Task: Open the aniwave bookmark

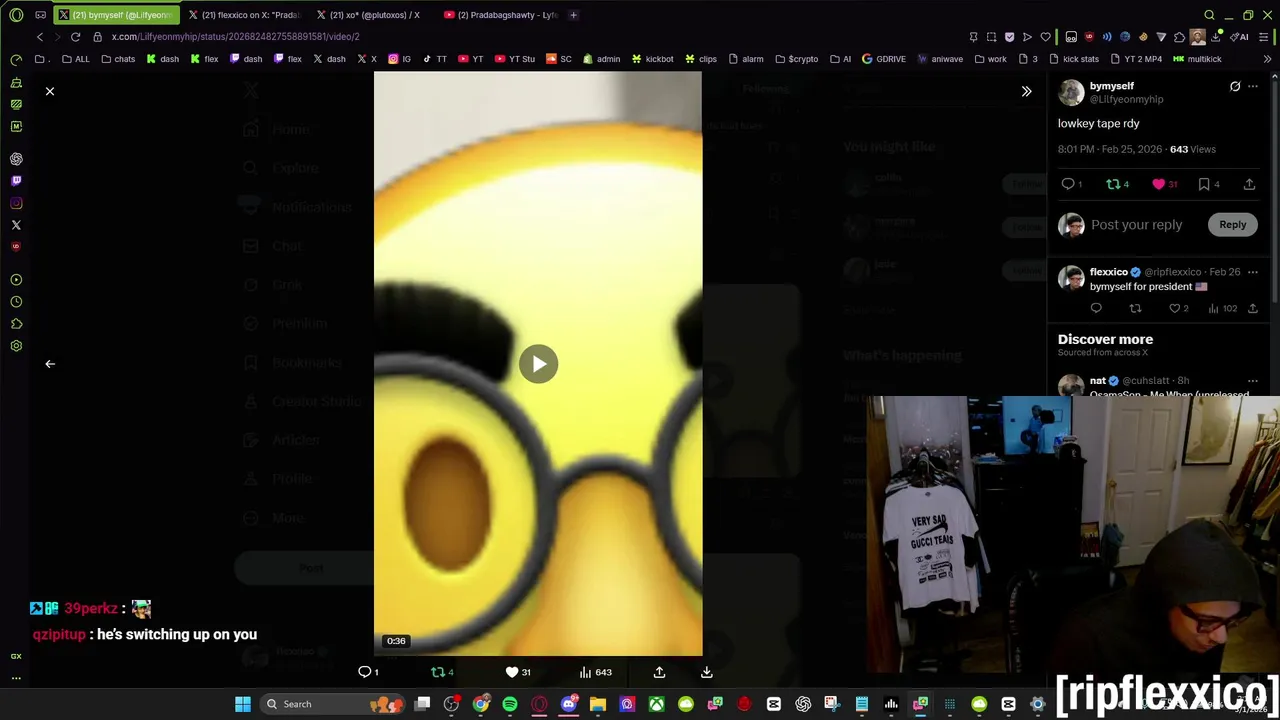Action: tap(940, 59)
